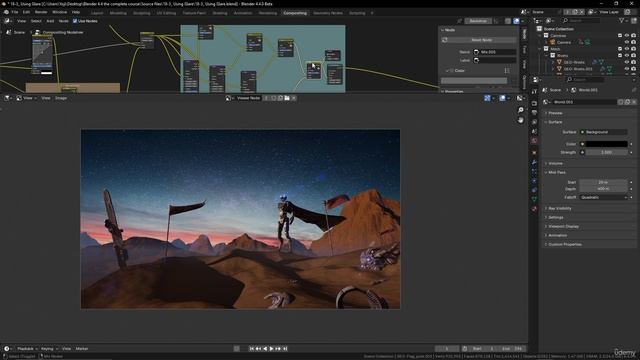Open the Modifiers properties tab
Viewport: 640px width, 360px height.
tap(534, 162)
